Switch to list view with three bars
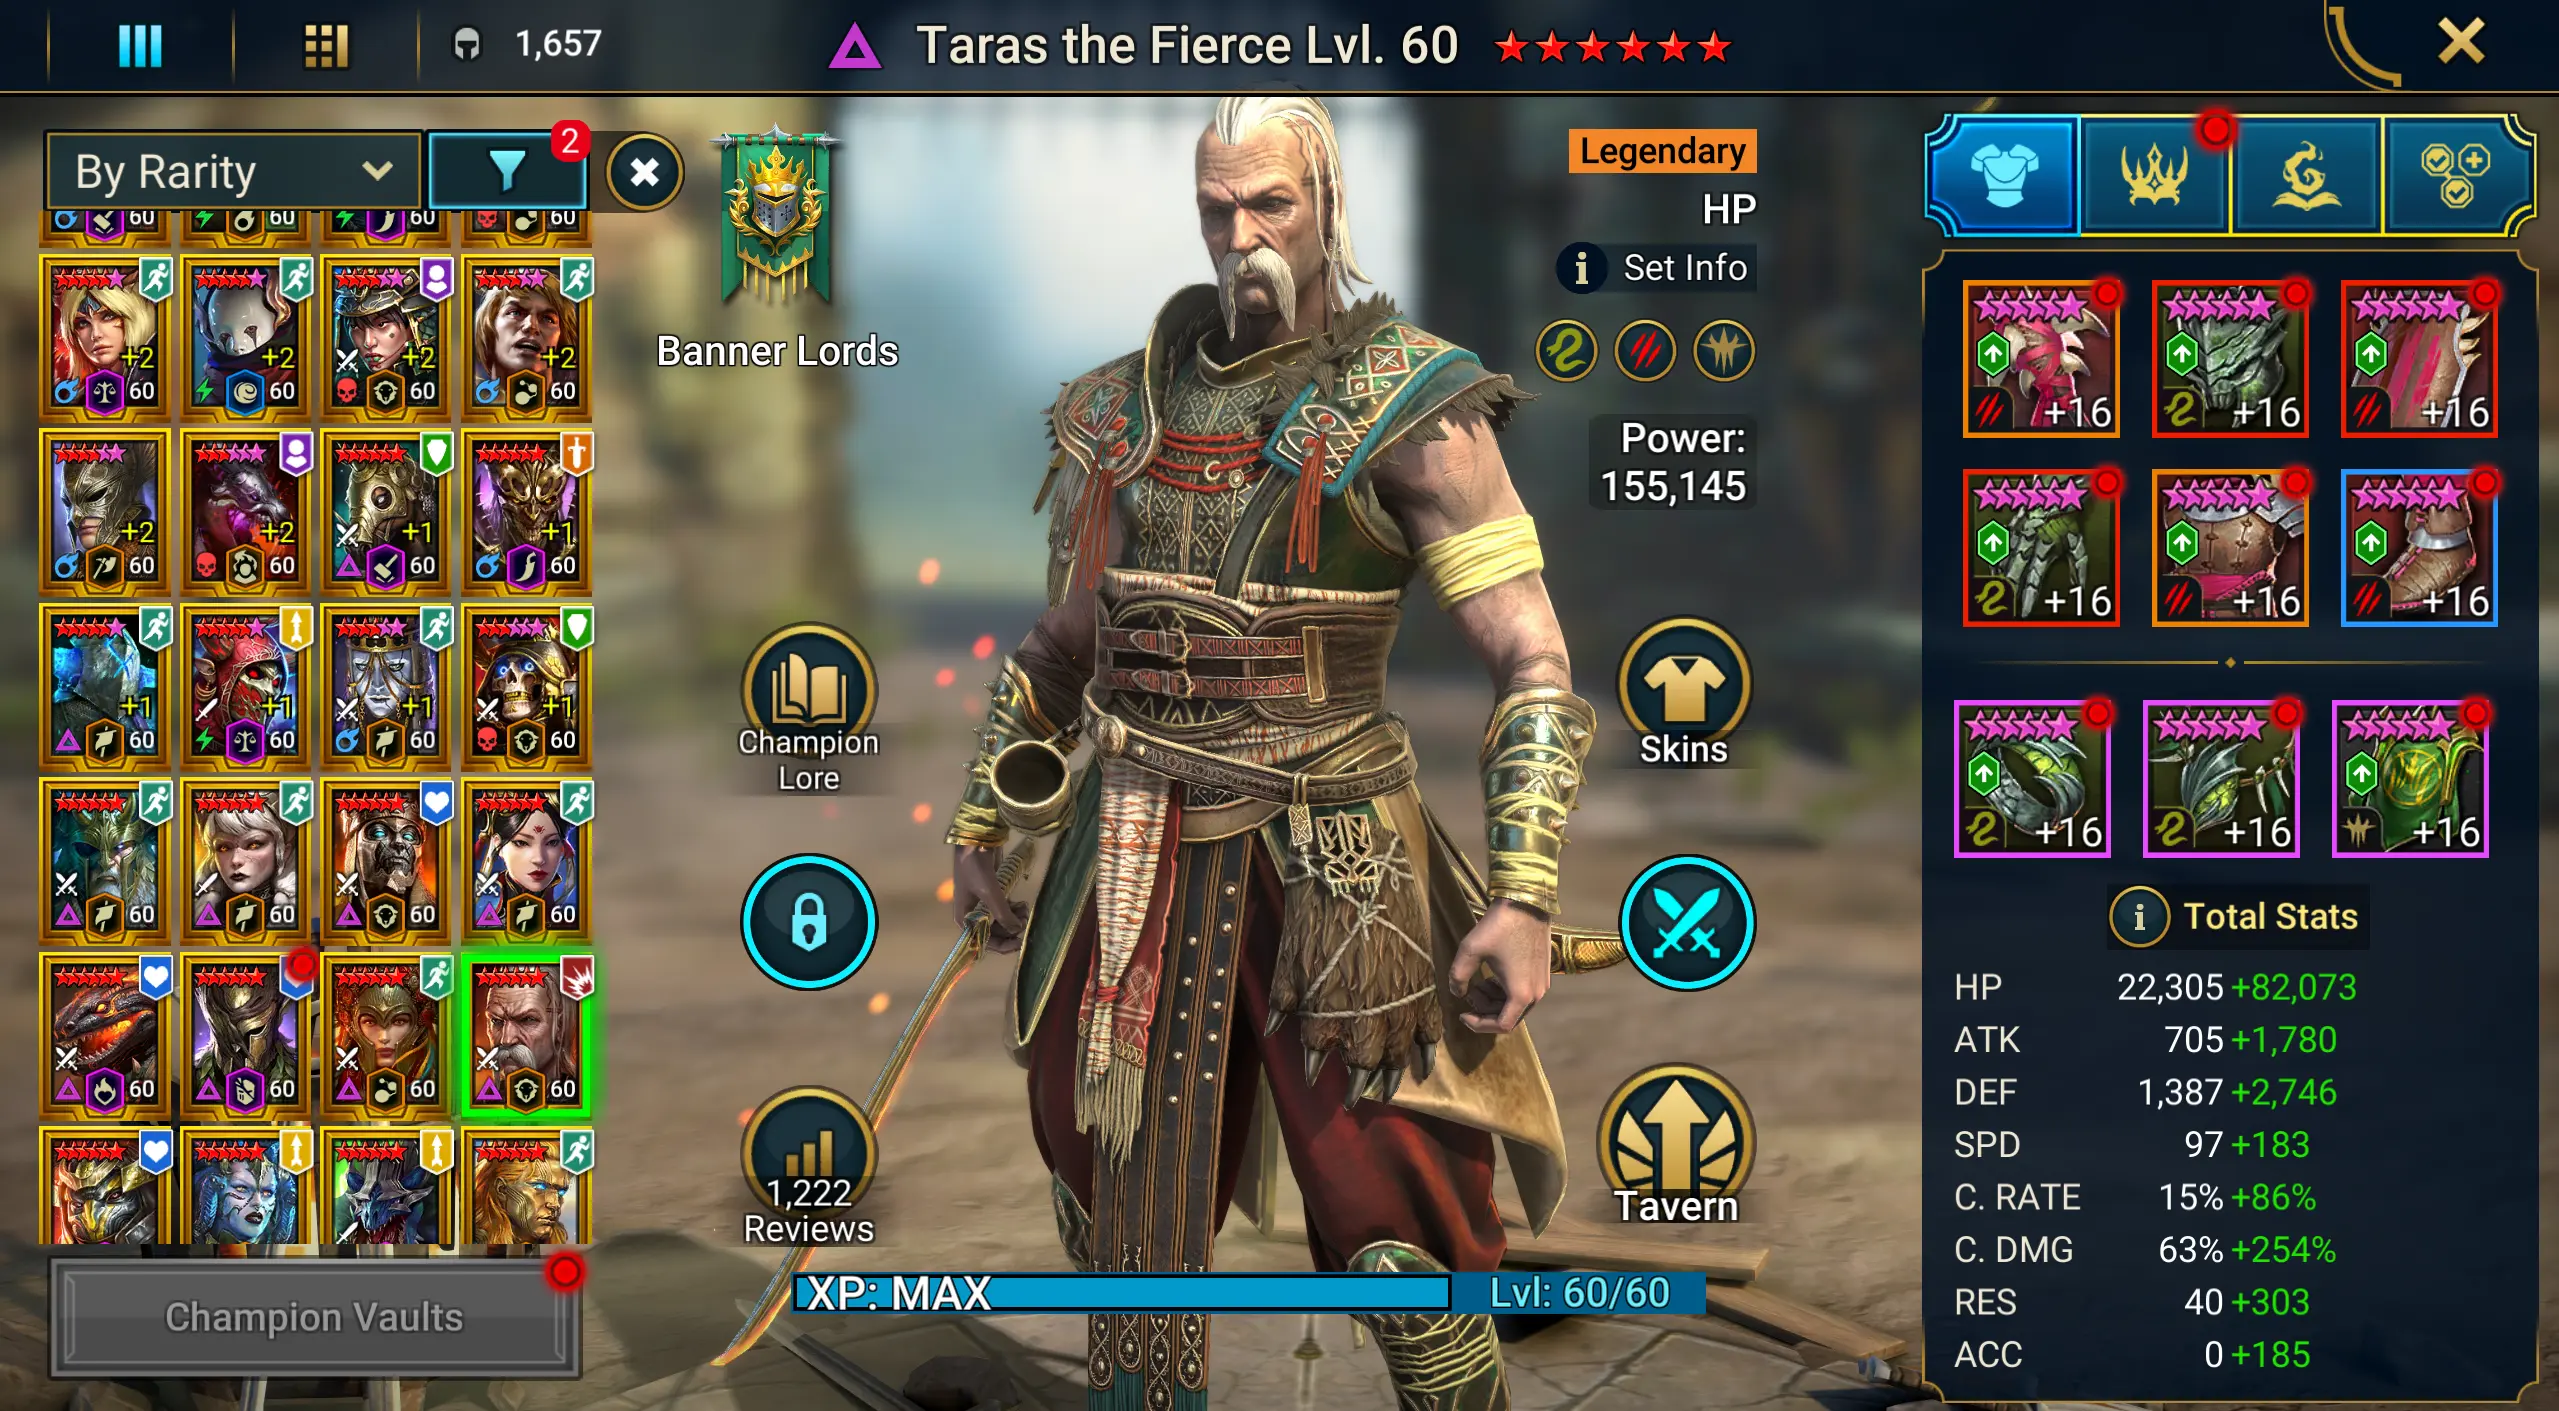The width and height of the screenshot is (2559, 1411). 140,45
